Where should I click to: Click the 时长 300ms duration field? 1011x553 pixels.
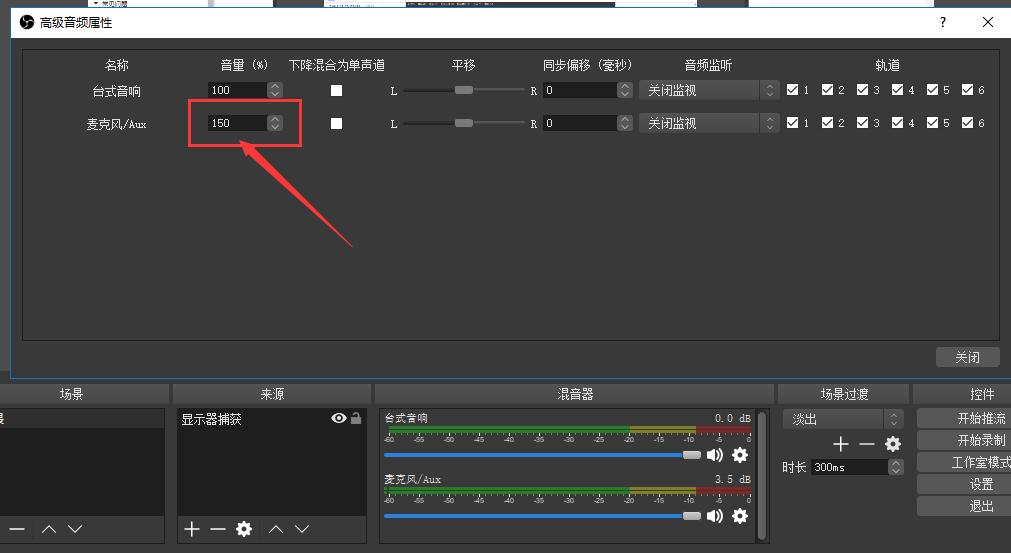[849, 467]
